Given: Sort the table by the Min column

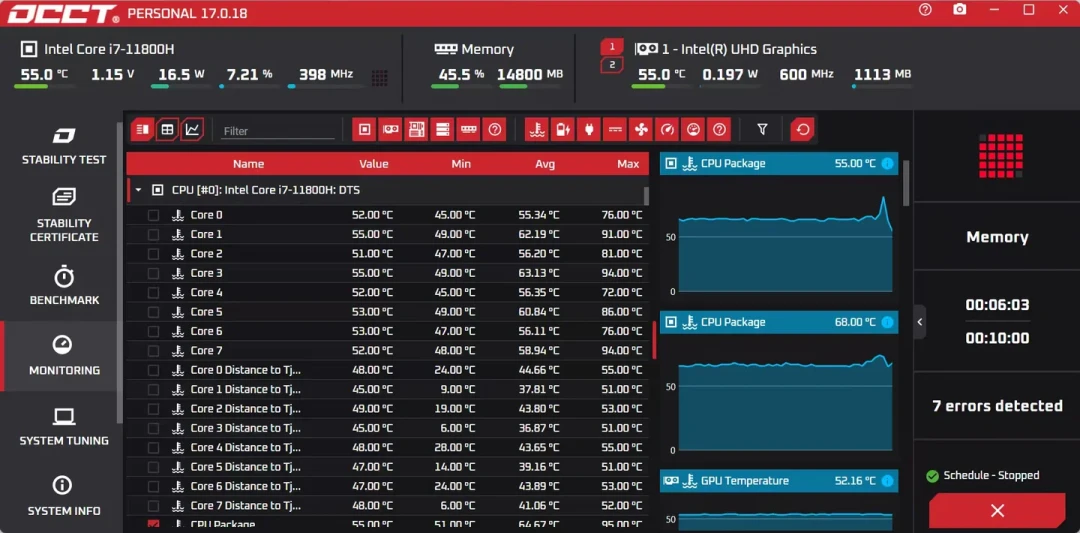Looking at the screenshot, I should coord(461,164).
